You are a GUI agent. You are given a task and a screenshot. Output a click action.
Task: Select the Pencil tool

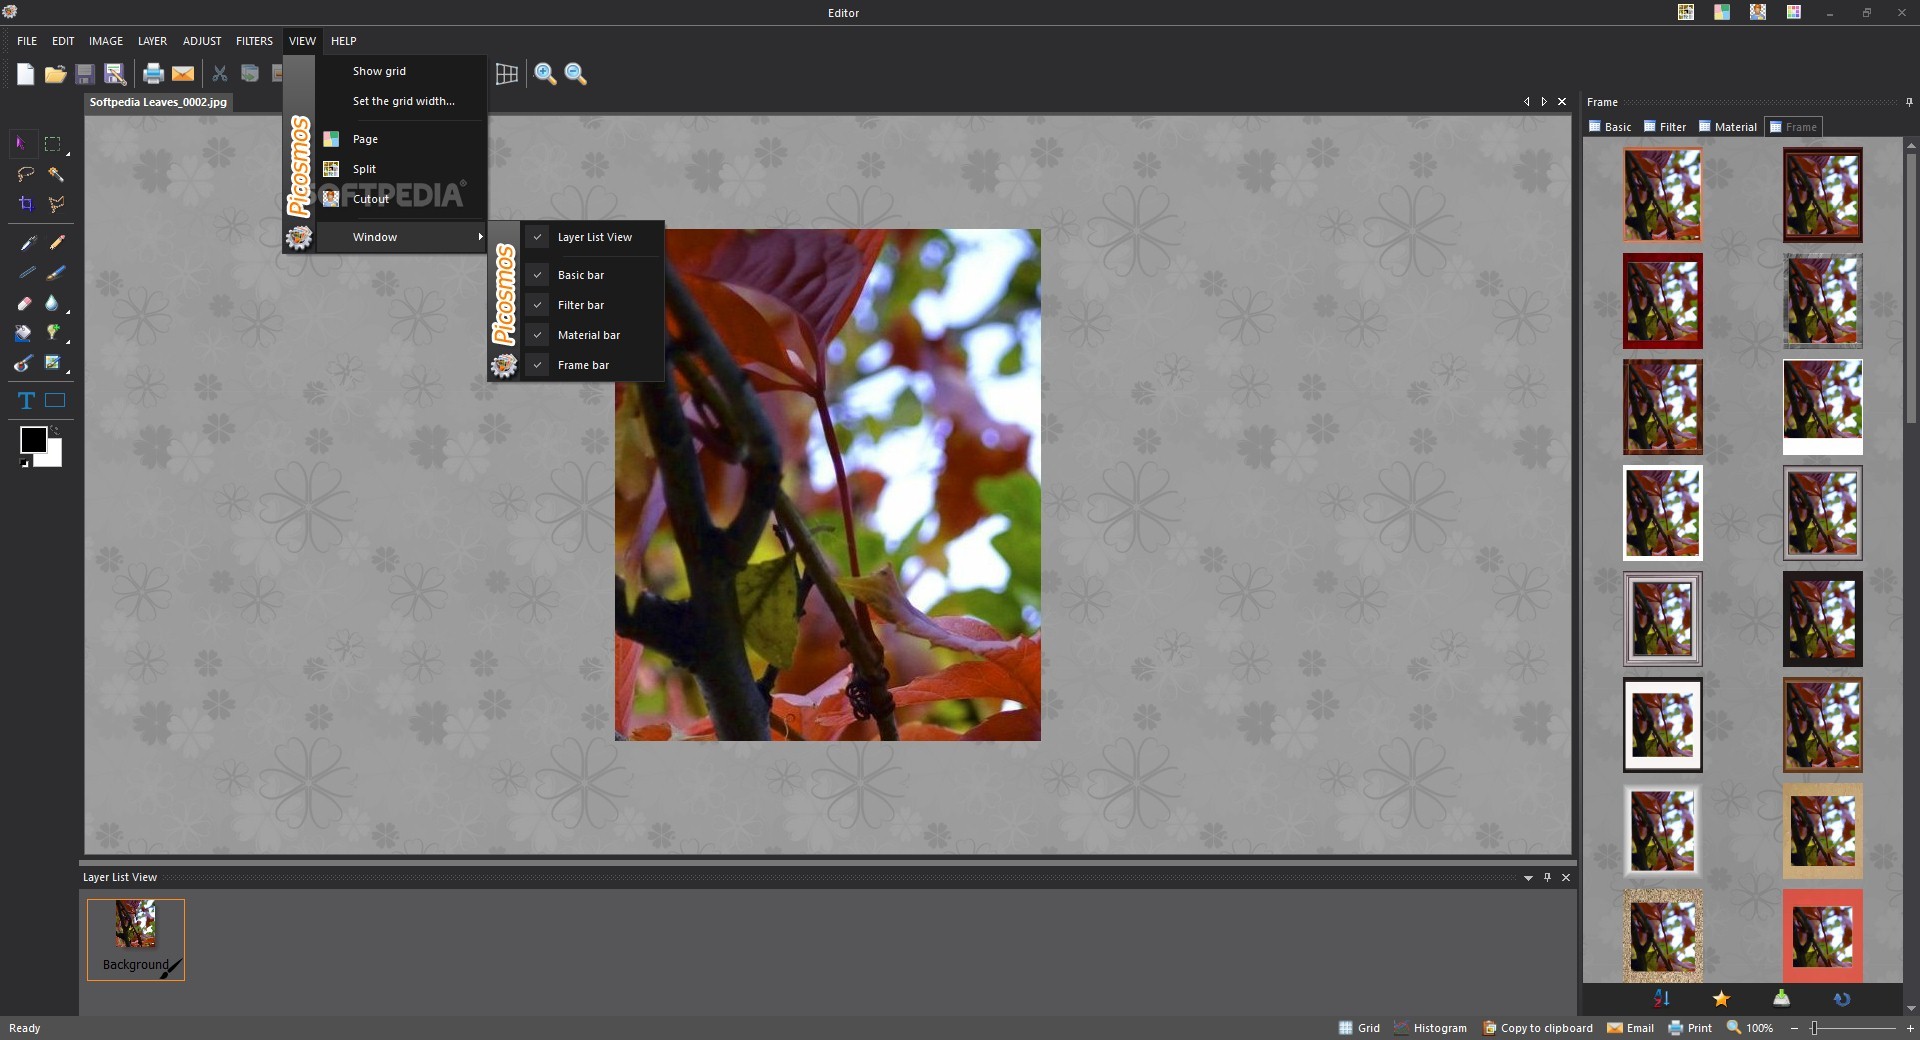(57, 242)
